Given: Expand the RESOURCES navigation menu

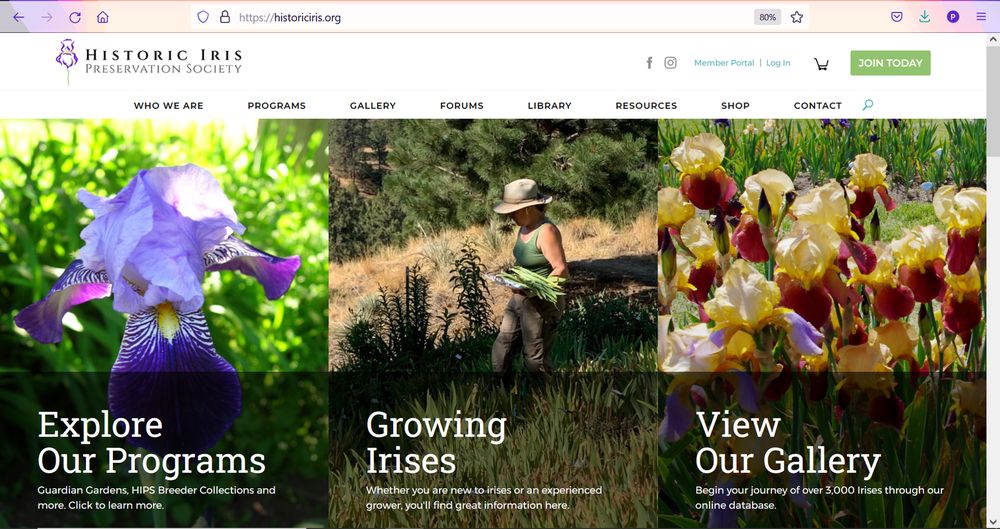Looking at the screenshot, I should click(x=645, y=106).
